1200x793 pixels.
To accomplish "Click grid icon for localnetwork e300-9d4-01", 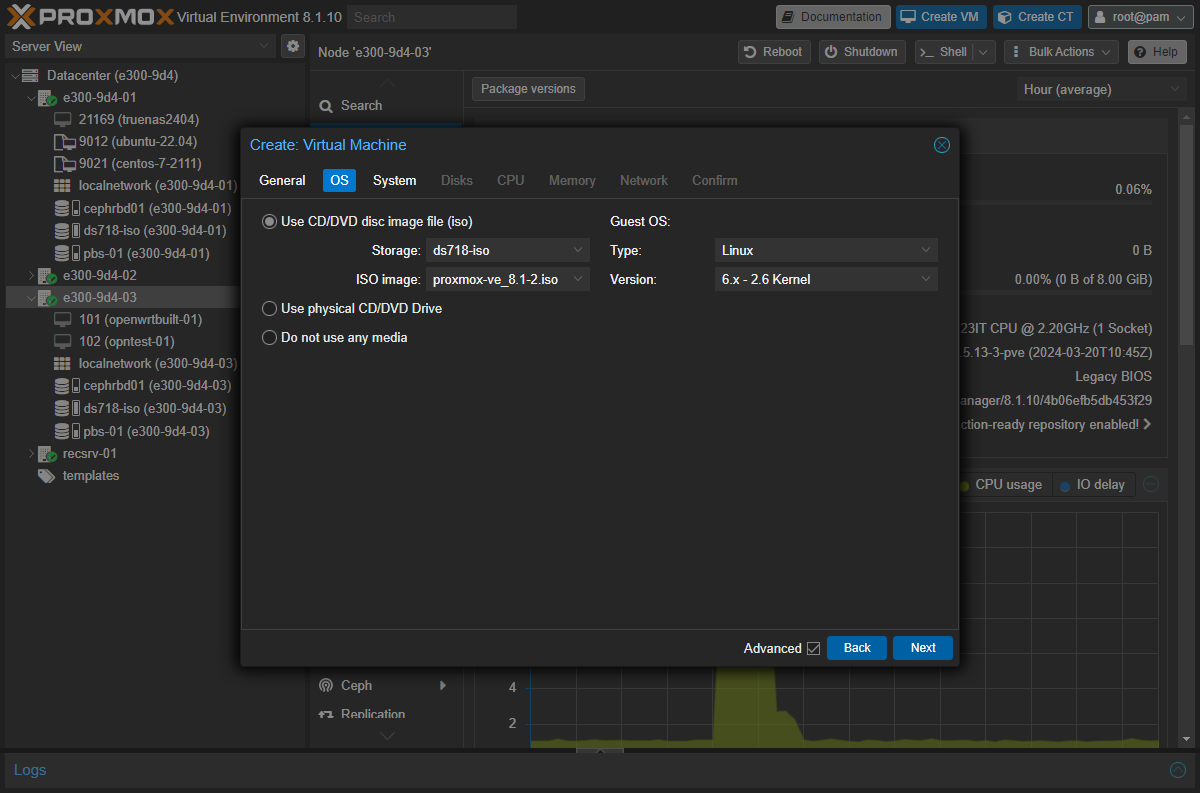I will click(63, 186).
